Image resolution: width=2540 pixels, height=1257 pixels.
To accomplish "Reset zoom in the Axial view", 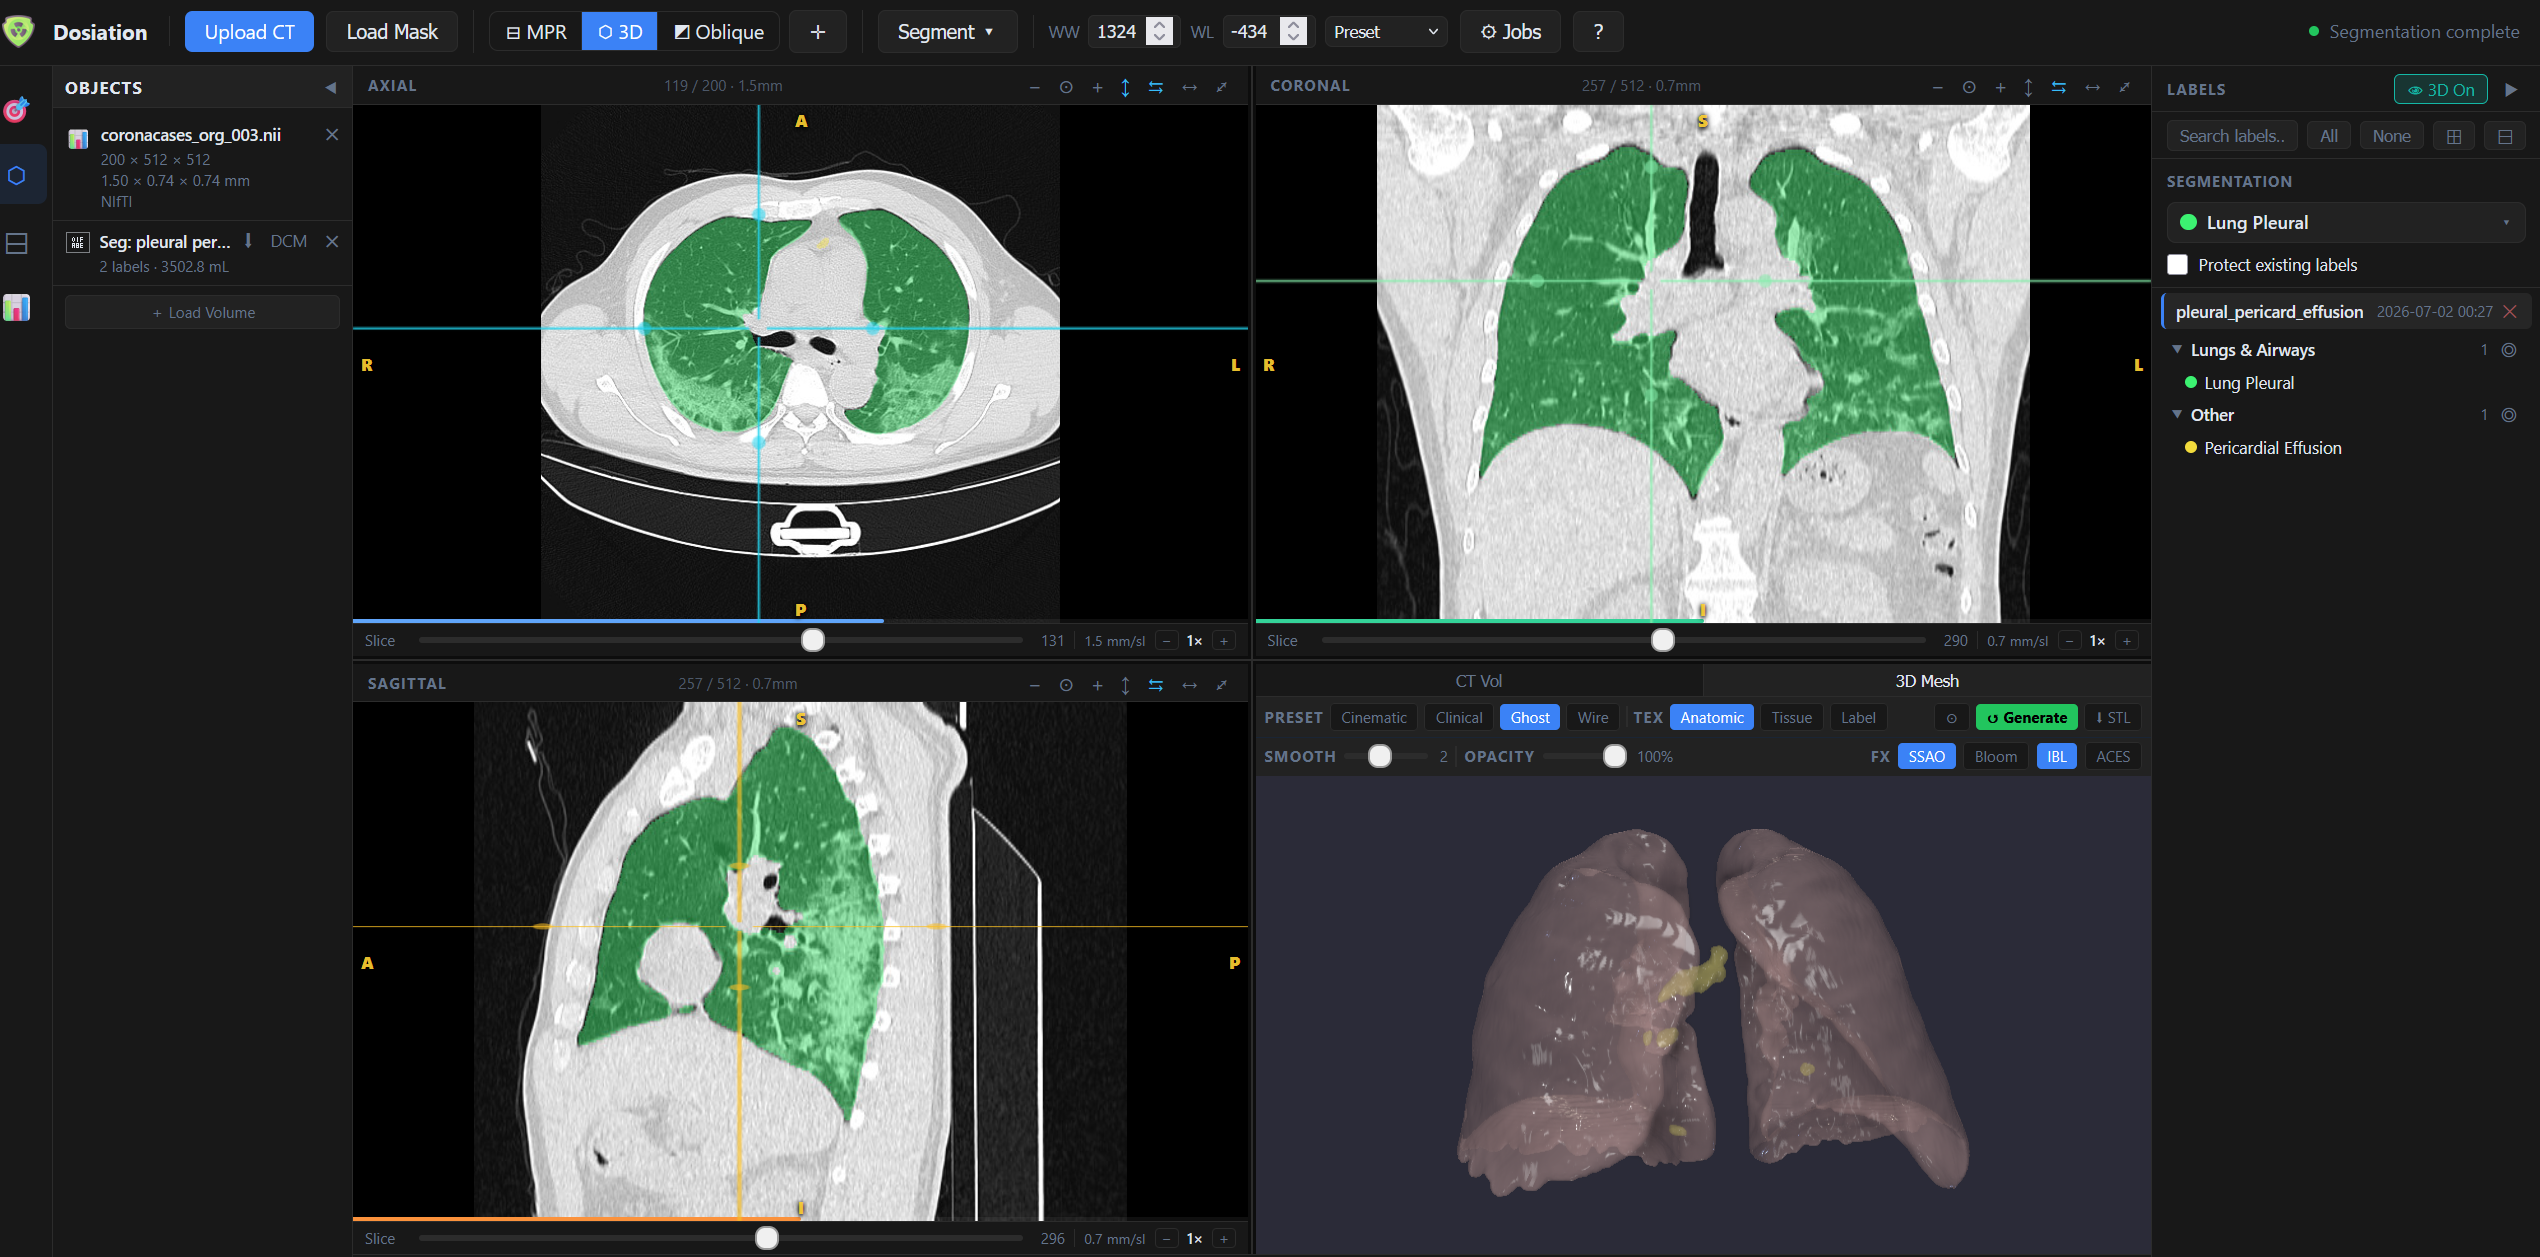I will (1066, 87).
